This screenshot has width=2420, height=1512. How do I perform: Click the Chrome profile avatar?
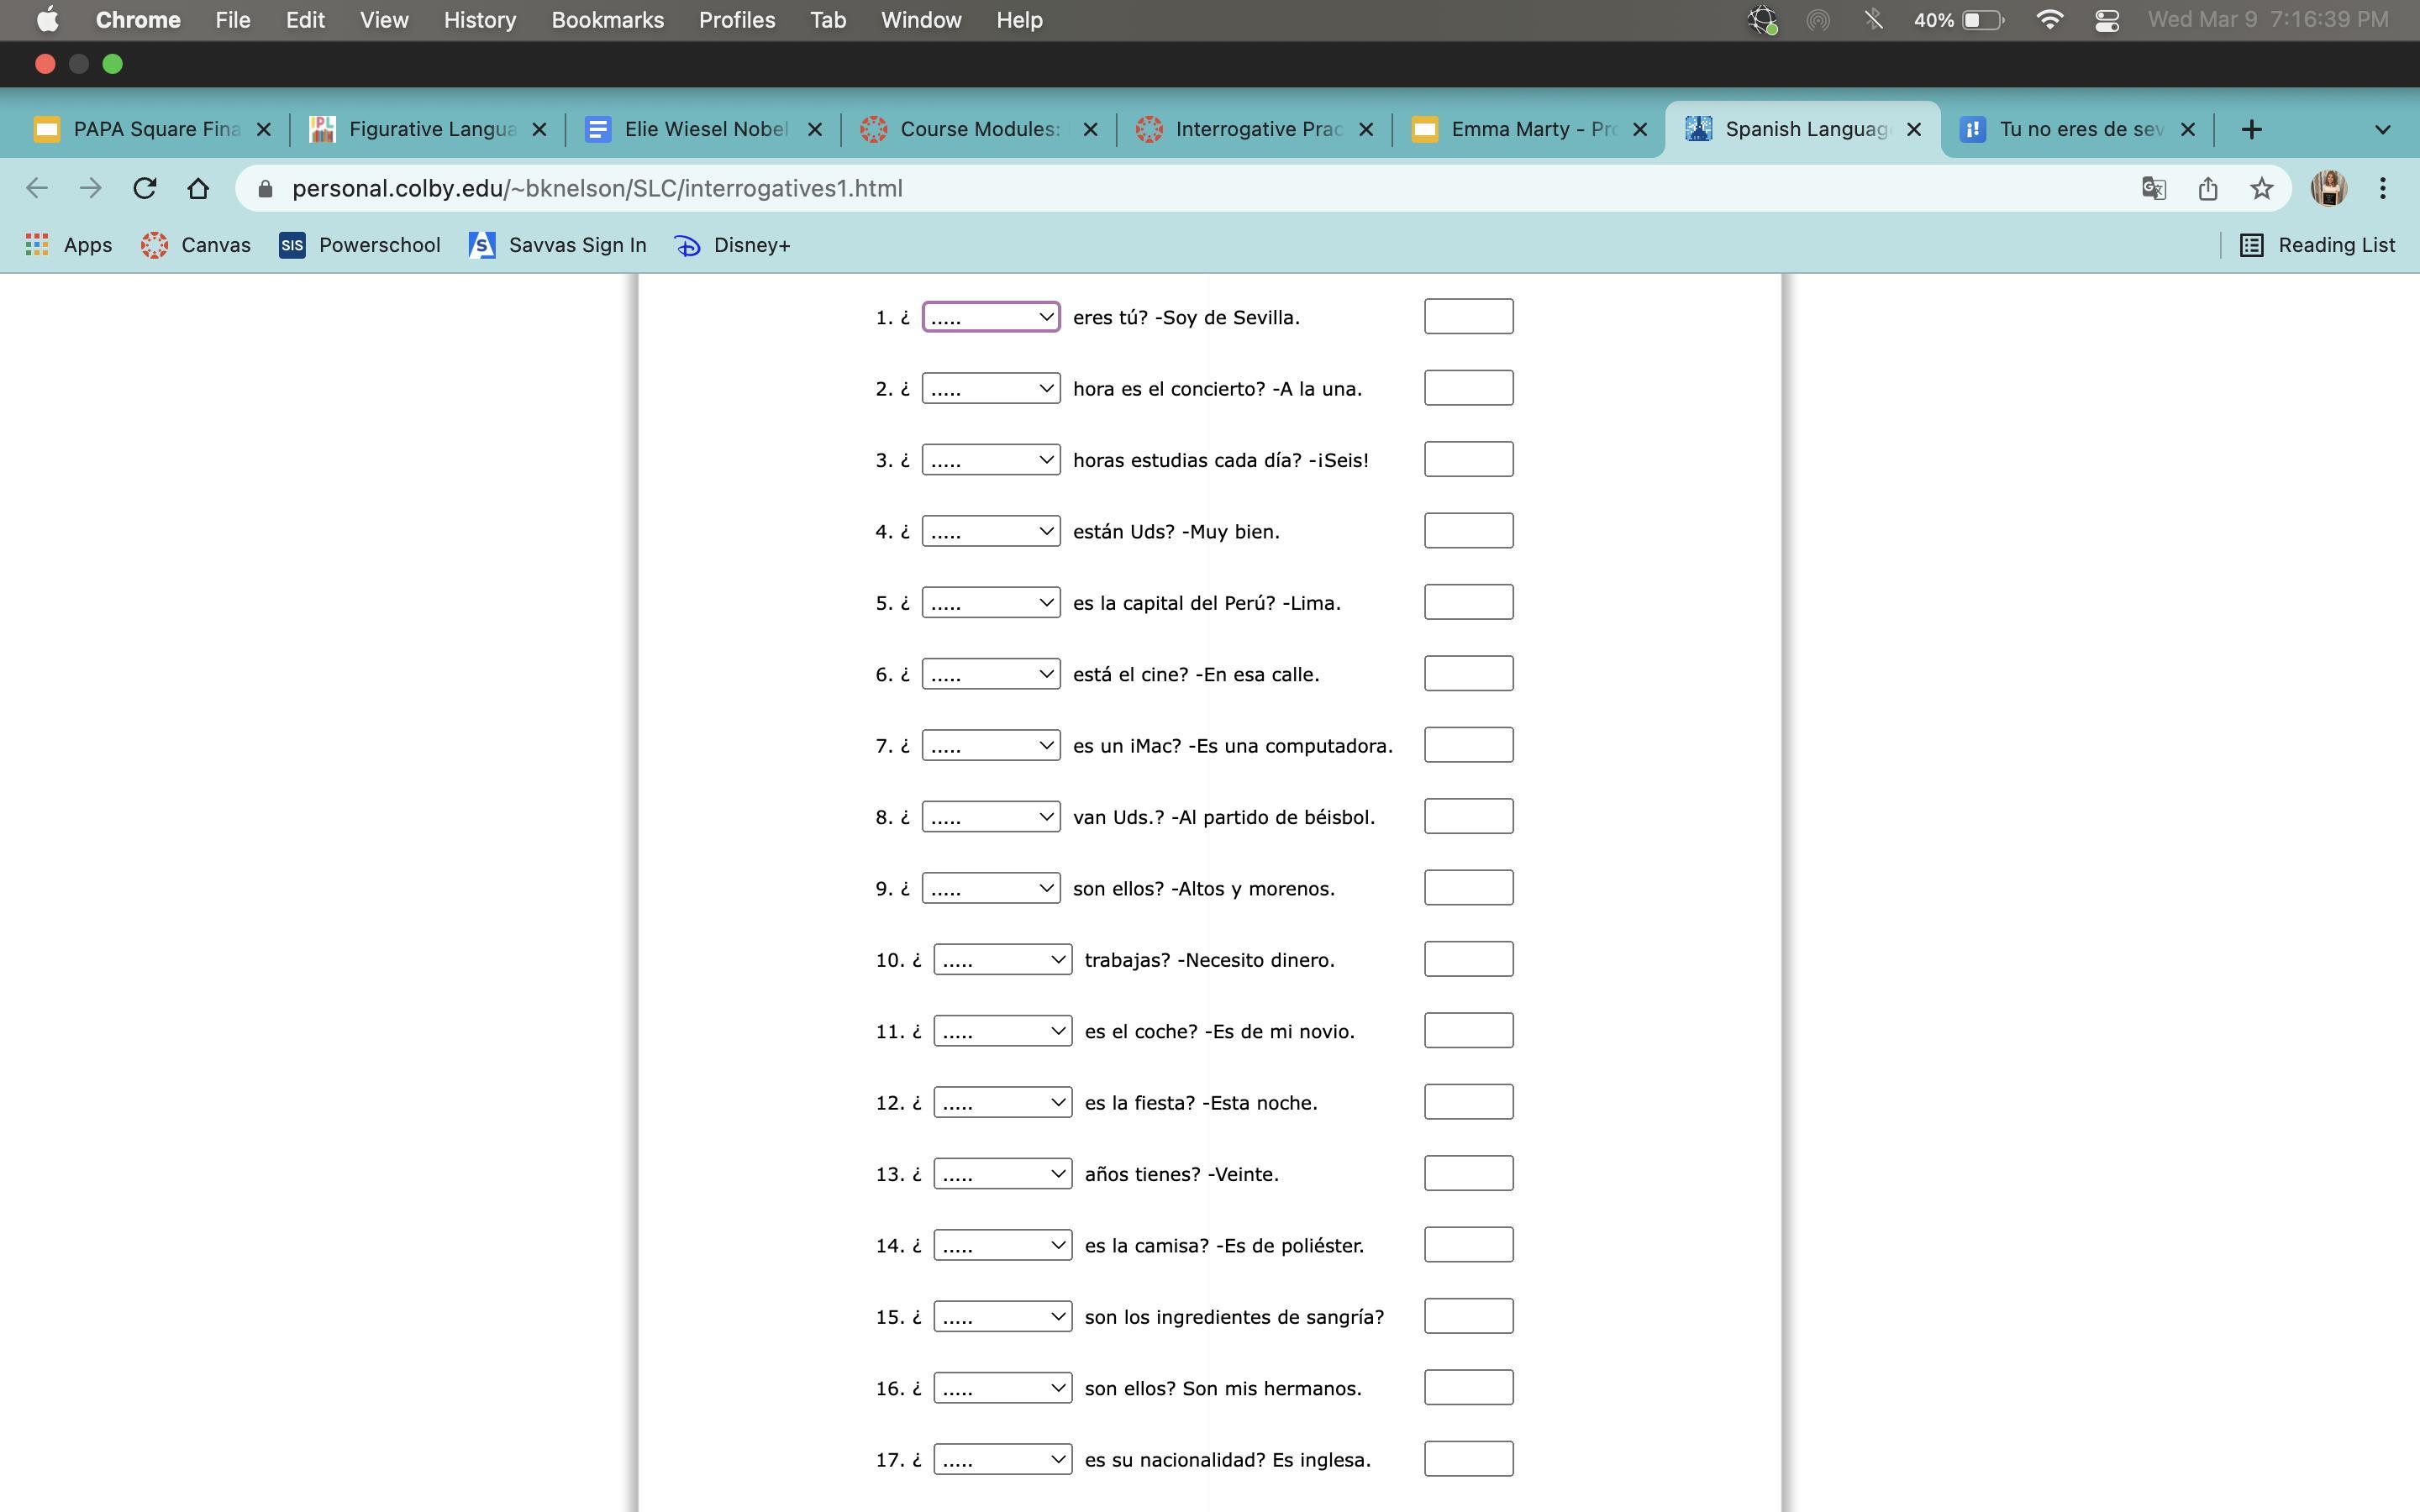pyautogui.click(x=2328, y=188)
